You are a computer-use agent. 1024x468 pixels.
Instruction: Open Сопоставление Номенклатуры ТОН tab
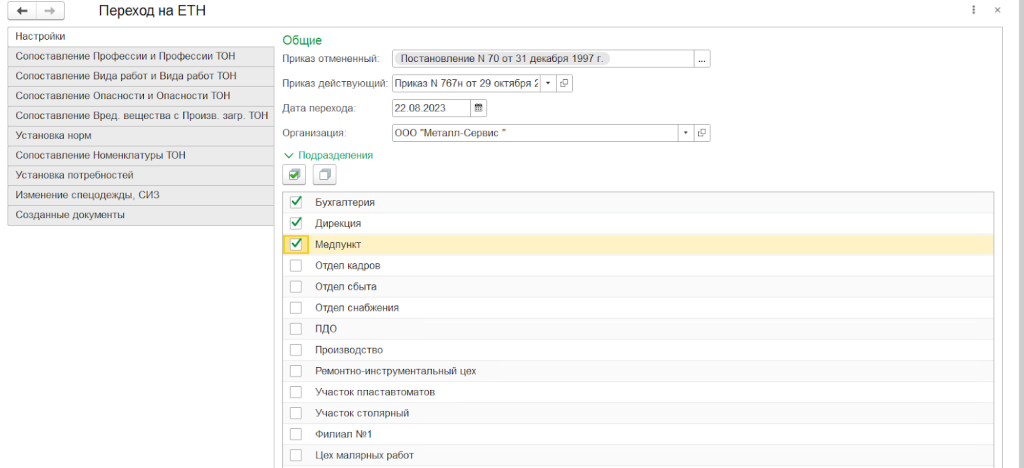(x=140, y=156)
